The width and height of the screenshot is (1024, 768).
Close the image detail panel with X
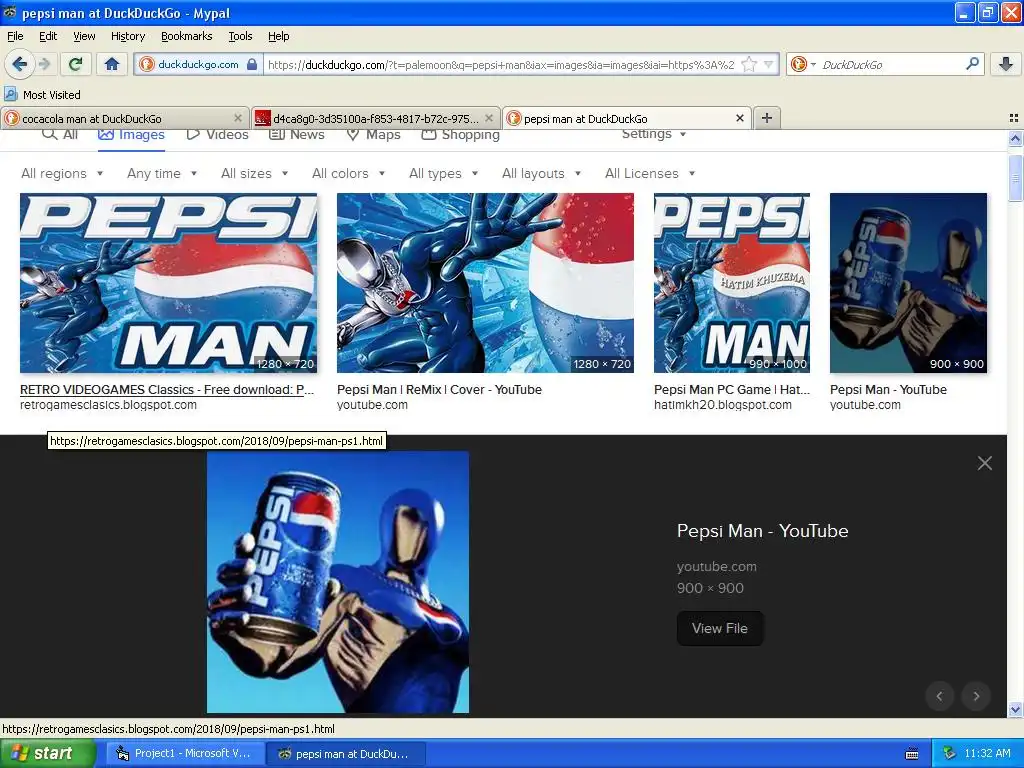click(985, 463)
